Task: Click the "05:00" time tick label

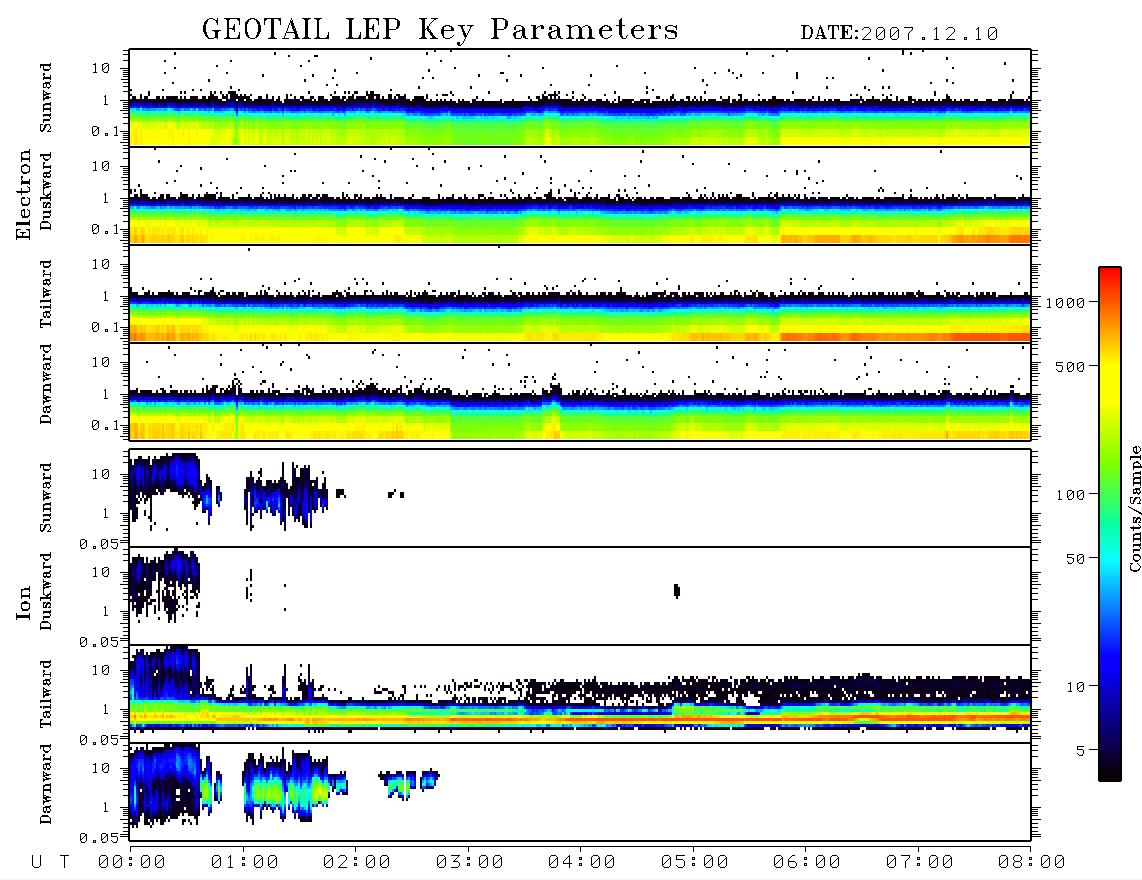Action: click(x=695, y=862)
